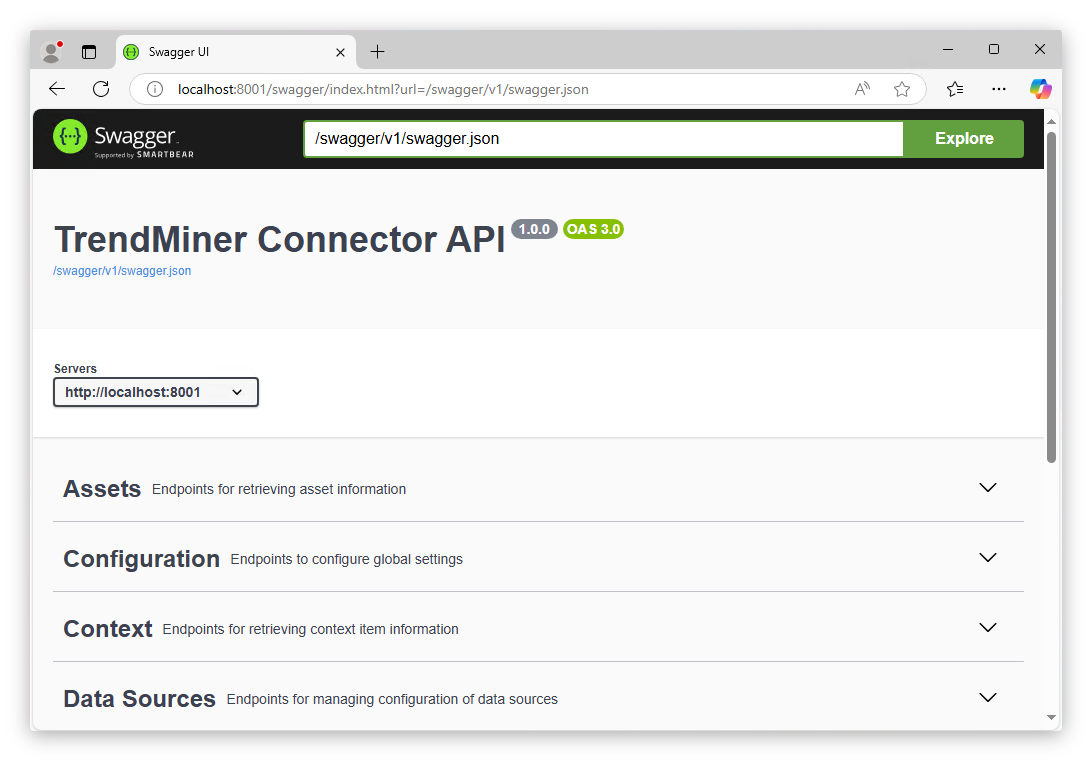Screen dimensions: 1092x761
Task: Open the browser Copilot icon
Action: 1040,89
